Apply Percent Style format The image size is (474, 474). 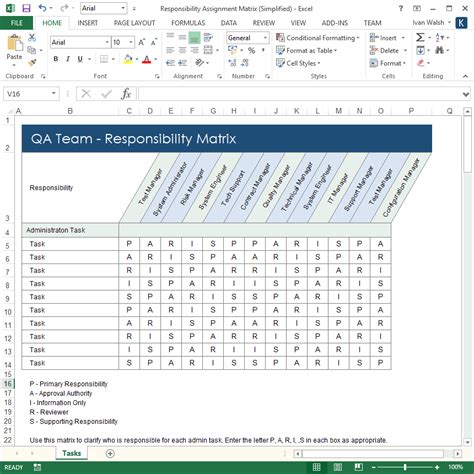(x=252, y=50)
